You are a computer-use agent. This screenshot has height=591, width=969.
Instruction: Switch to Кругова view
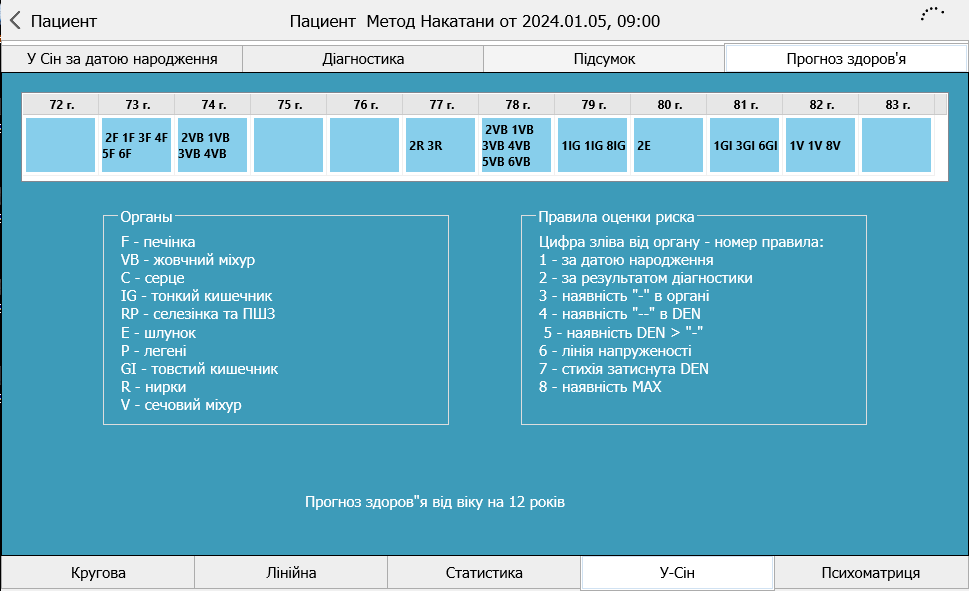point(98,573)
